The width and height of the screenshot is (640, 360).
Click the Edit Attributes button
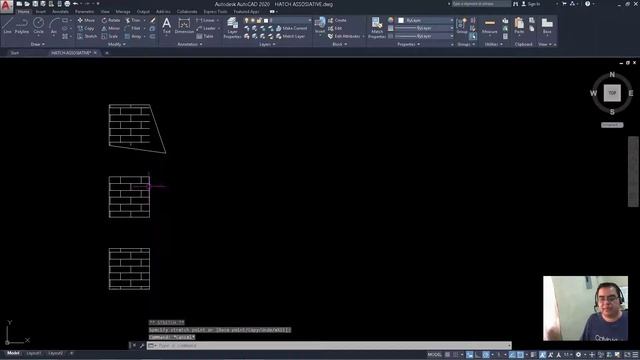tap(344, 36)
